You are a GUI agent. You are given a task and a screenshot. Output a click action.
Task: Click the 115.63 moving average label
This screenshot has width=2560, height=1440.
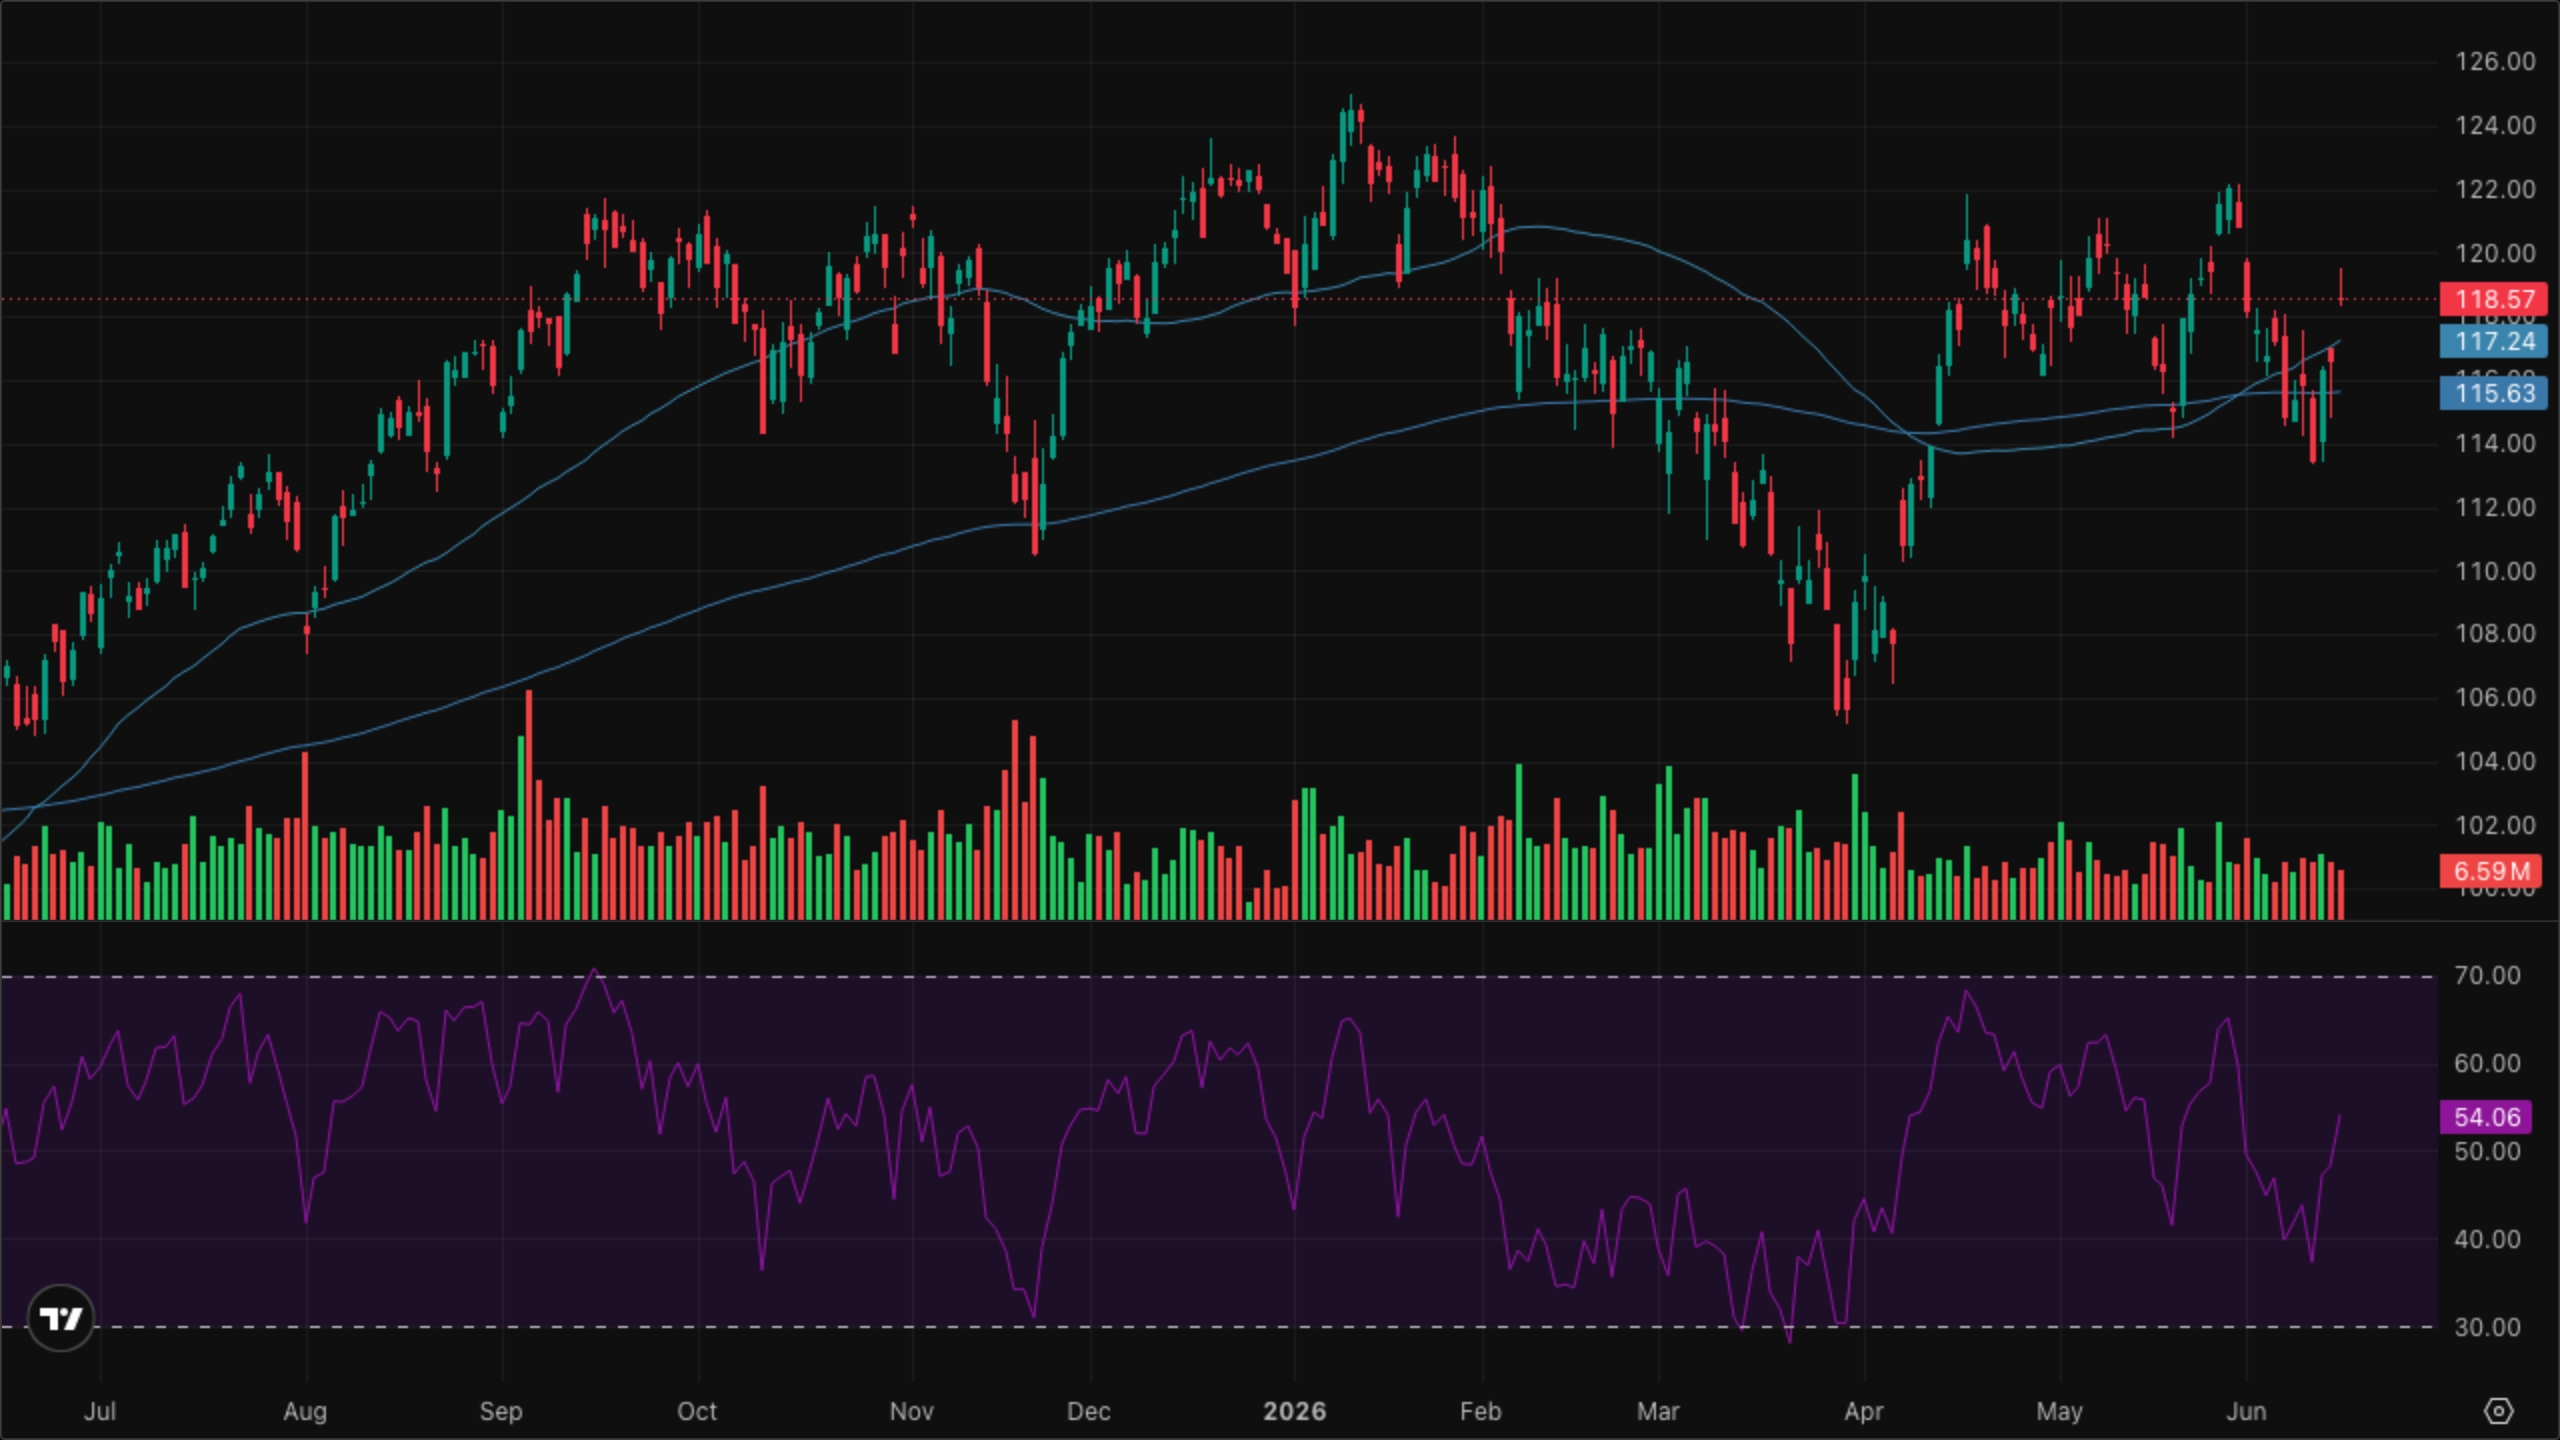pos(2494,393)
